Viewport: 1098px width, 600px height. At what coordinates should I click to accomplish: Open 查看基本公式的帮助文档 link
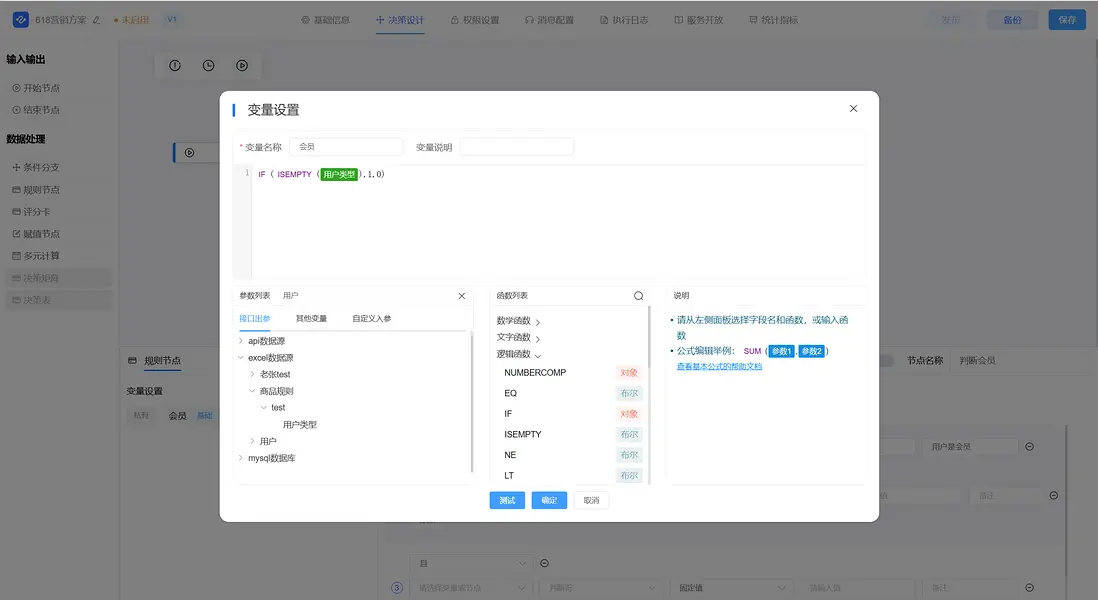click(x=719, y=366)
